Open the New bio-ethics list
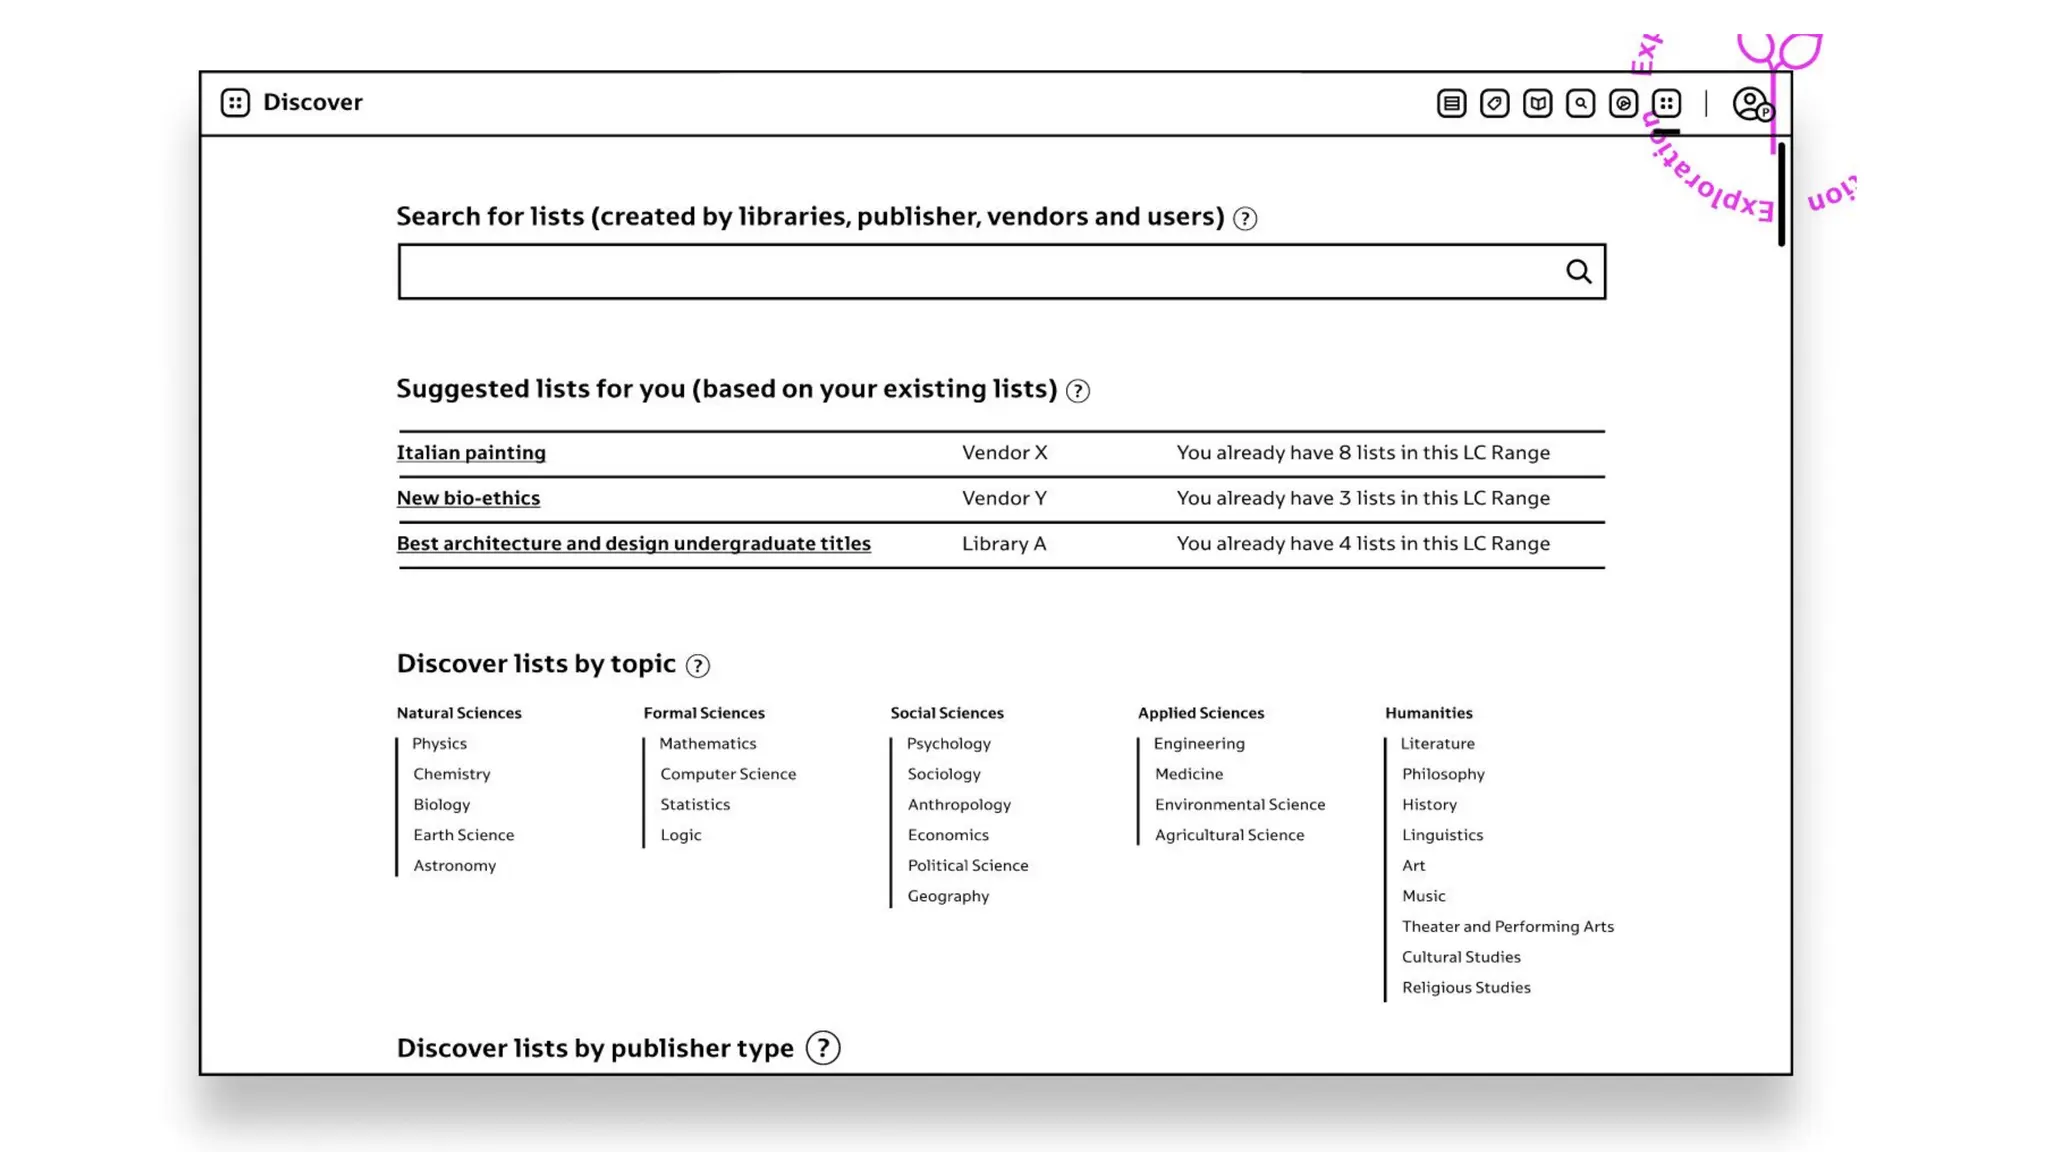The height and width of the screenshot is (1152, 2048). (x=468, y=498)
